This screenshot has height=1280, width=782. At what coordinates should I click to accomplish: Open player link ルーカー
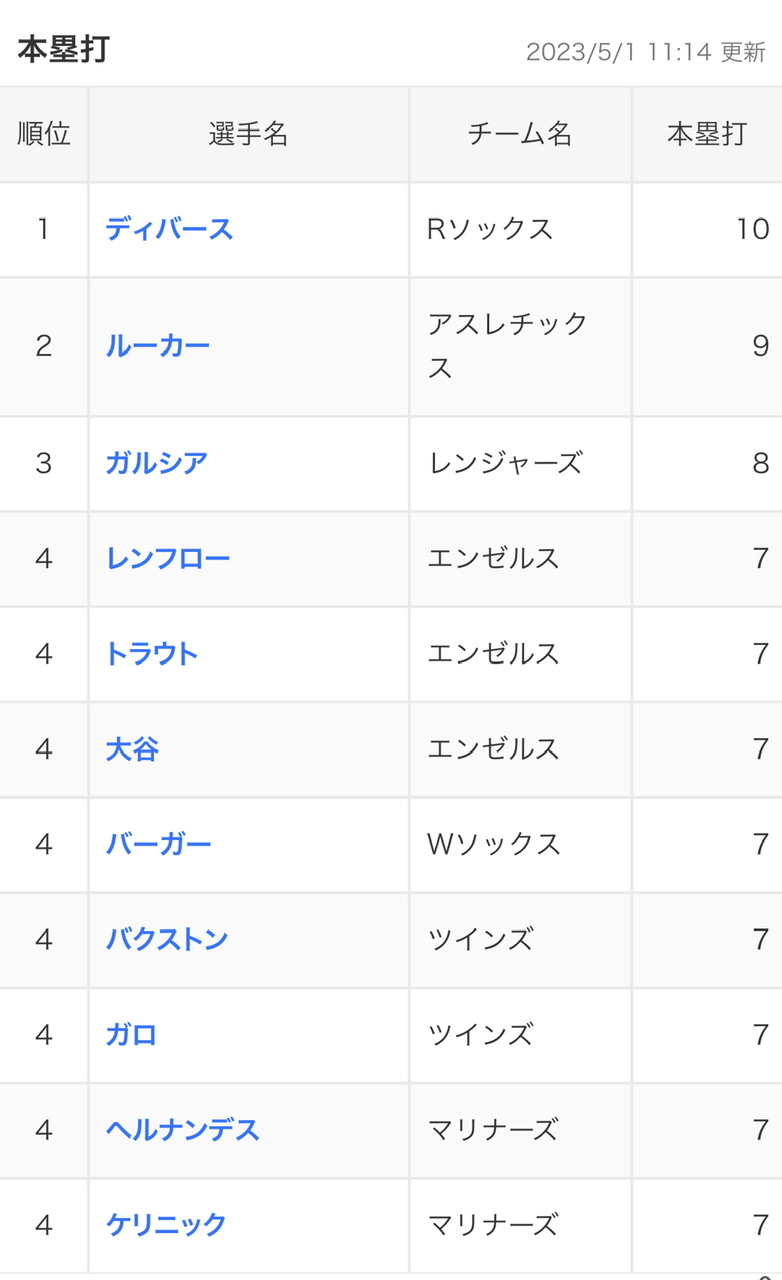pos(158,346)
